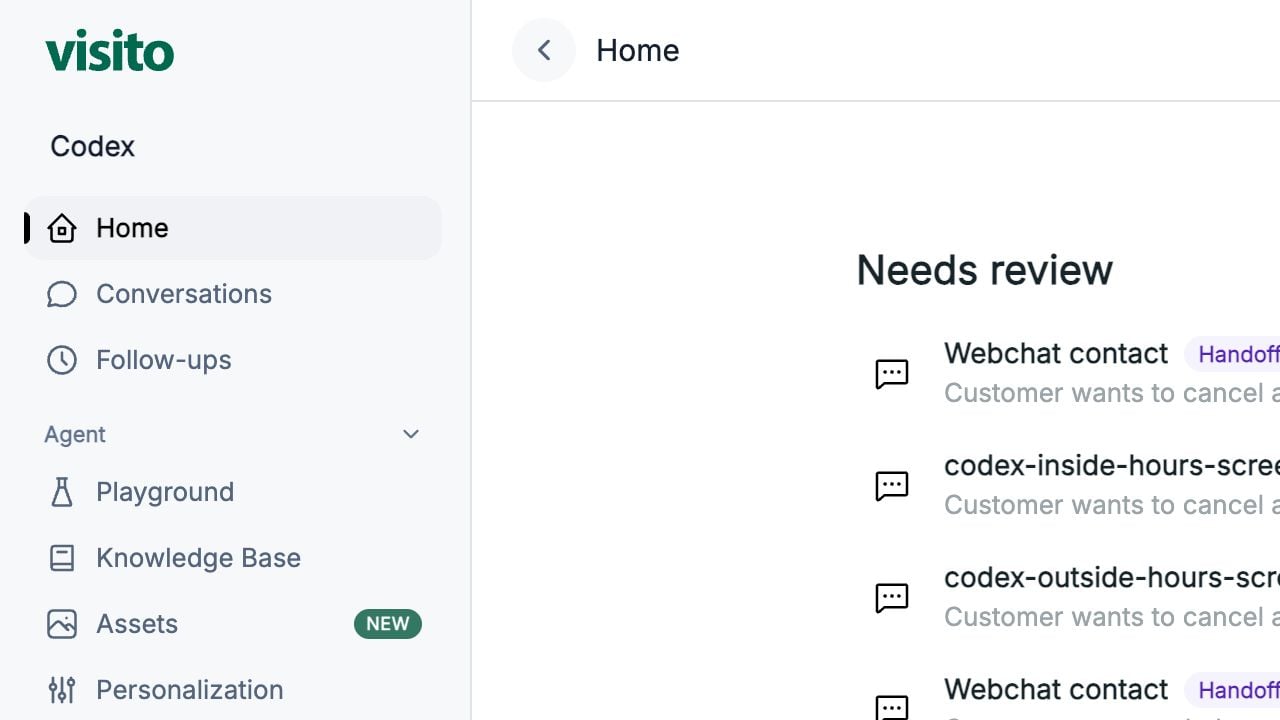Click the Personalization sliders icon
Viewport: 1280px width, 720px height.
click(62, 690)
